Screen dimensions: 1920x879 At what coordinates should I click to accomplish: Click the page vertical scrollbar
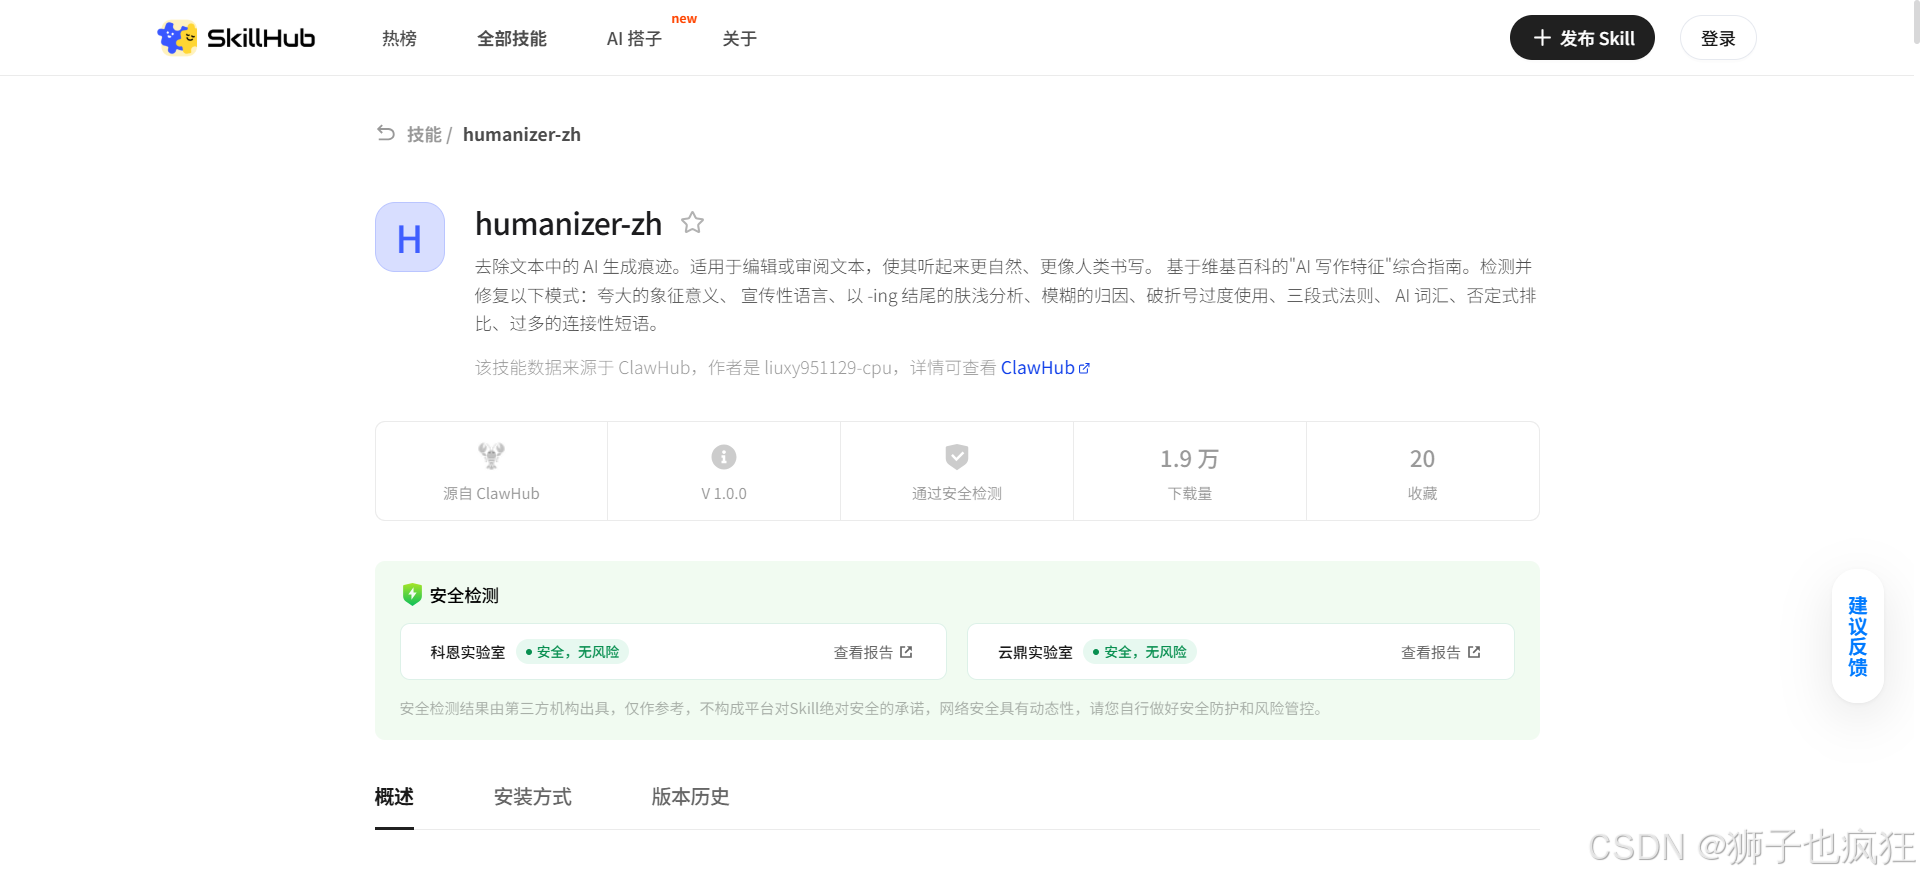(x=1915, y=22)
